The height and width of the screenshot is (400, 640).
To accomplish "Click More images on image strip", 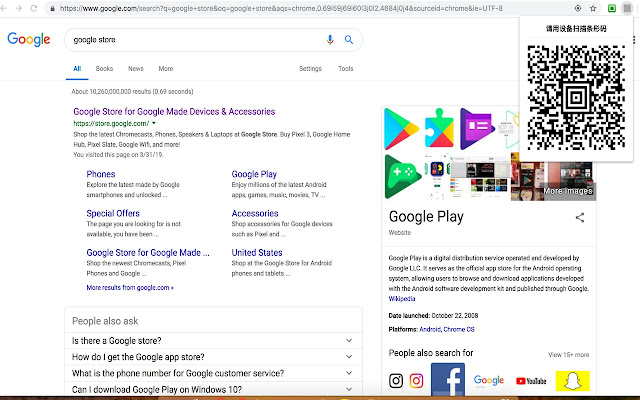I will (x=567, y=191).
